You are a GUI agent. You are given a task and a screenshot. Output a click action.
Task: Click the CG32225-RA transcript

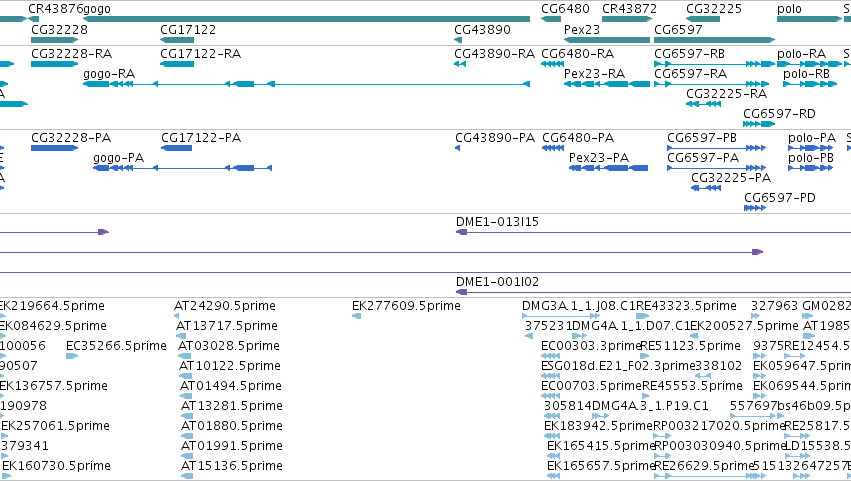(703, 104)
